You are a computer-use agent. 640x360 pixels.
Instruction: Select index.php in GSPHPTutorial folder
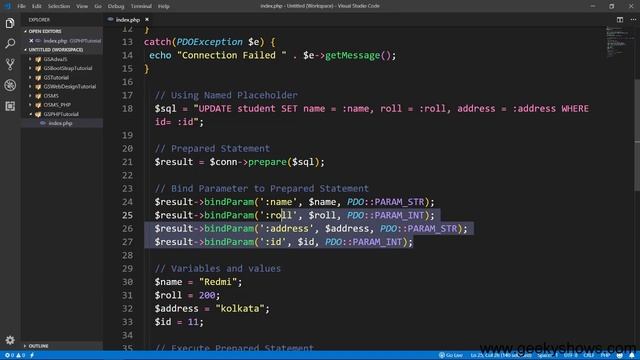[x=61, y=123]
